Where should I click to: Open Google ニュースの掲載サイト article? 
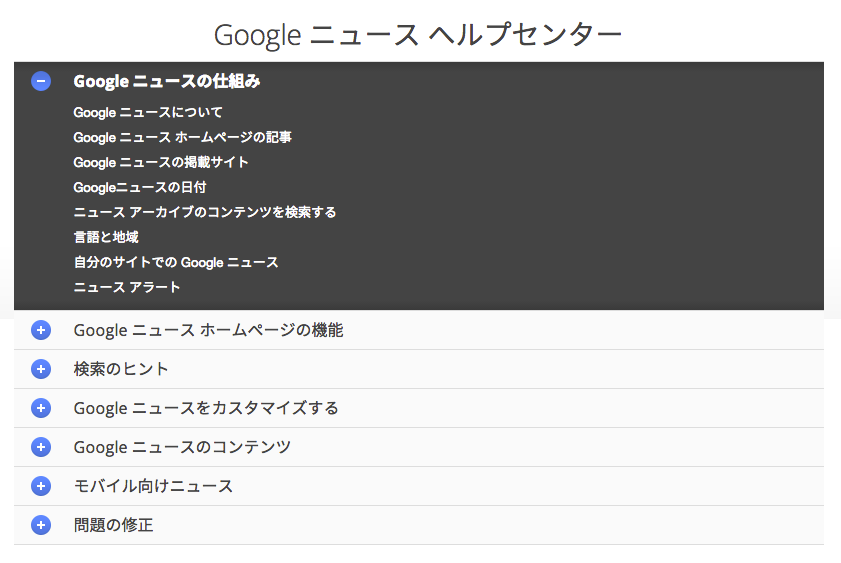click(161, 162)
